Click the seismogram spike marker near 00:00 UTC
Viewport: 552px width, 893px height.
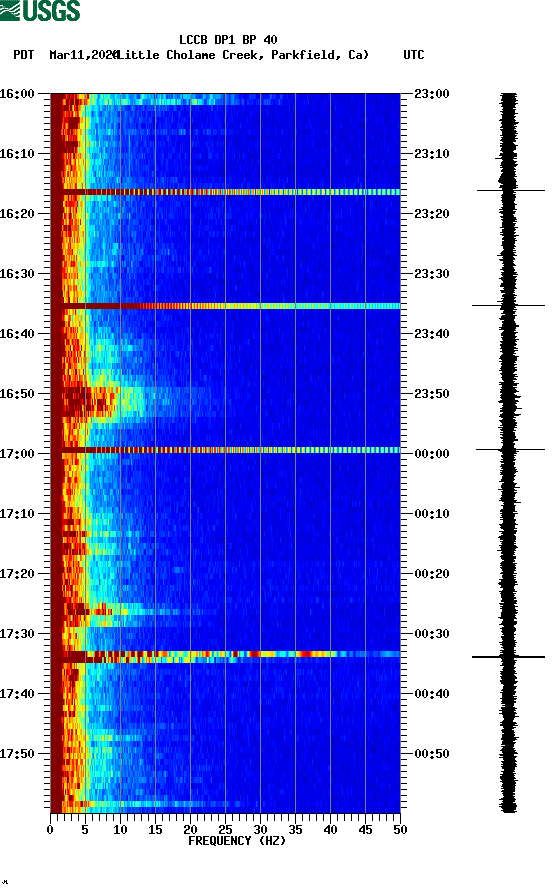pyautogui.click(x=510, y=449)
